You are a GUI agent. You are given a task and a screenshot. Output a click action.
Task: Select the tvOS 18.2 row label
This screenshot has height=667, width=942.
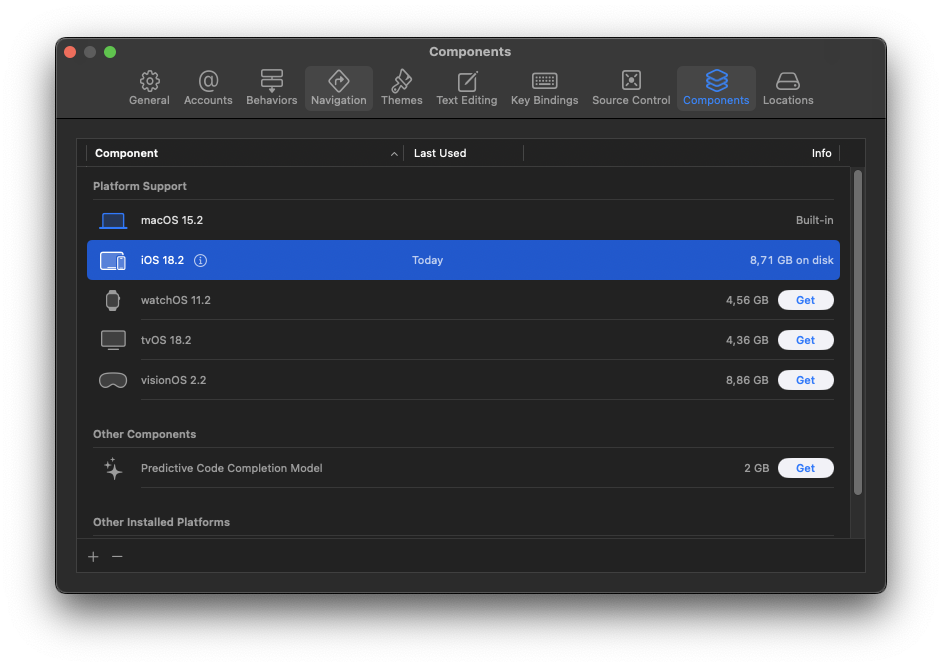[166, 340]
